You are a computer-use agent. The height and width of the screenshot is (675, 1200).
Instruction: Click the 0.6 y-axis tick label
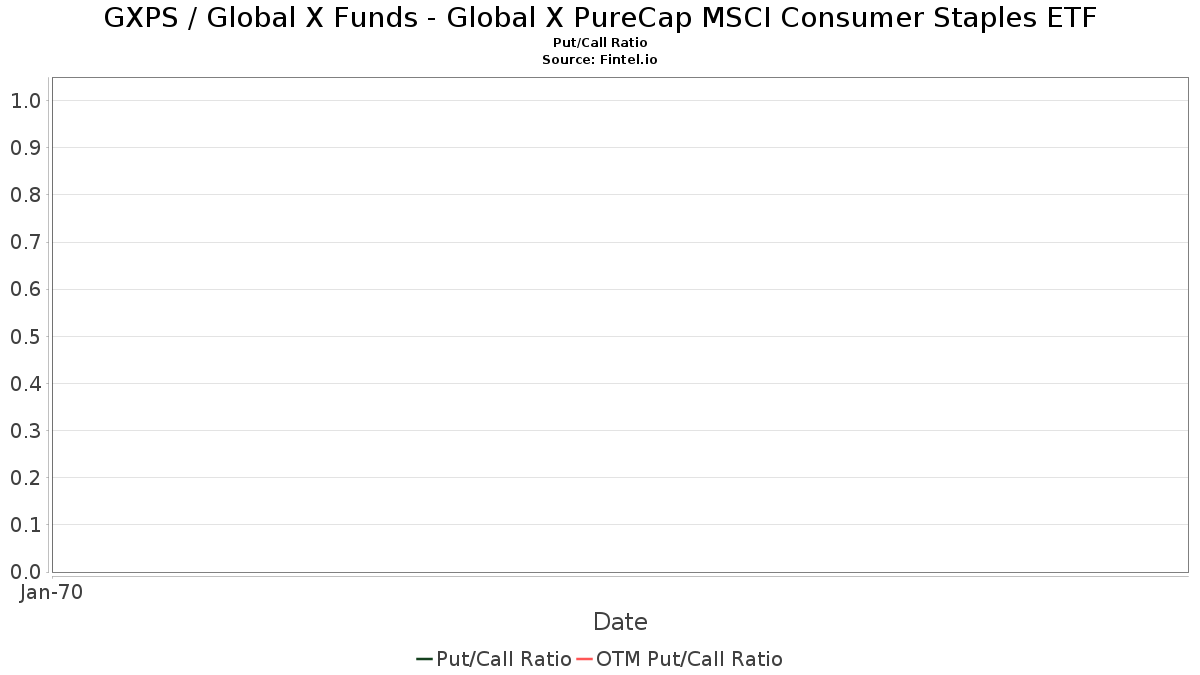point(25,289)
